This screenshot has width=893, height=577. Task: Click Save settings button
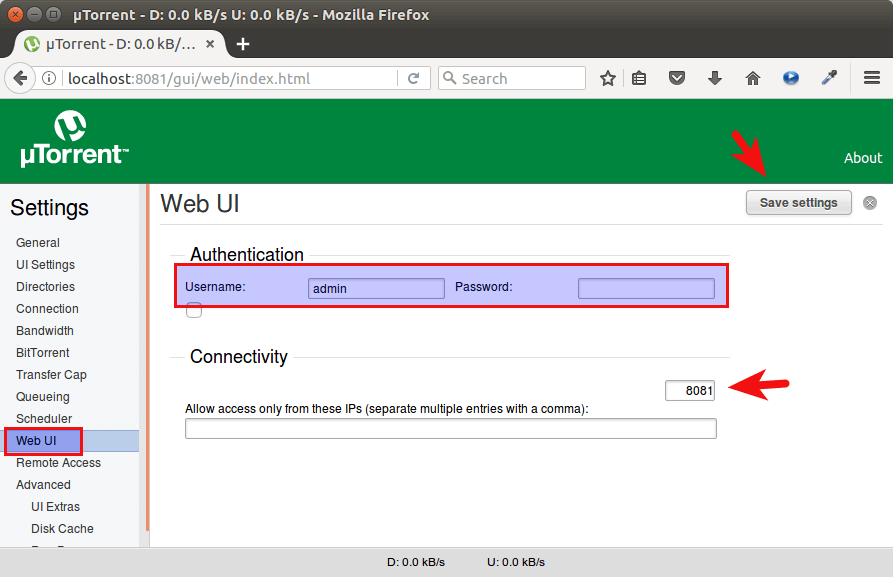[x=798, y=203]
